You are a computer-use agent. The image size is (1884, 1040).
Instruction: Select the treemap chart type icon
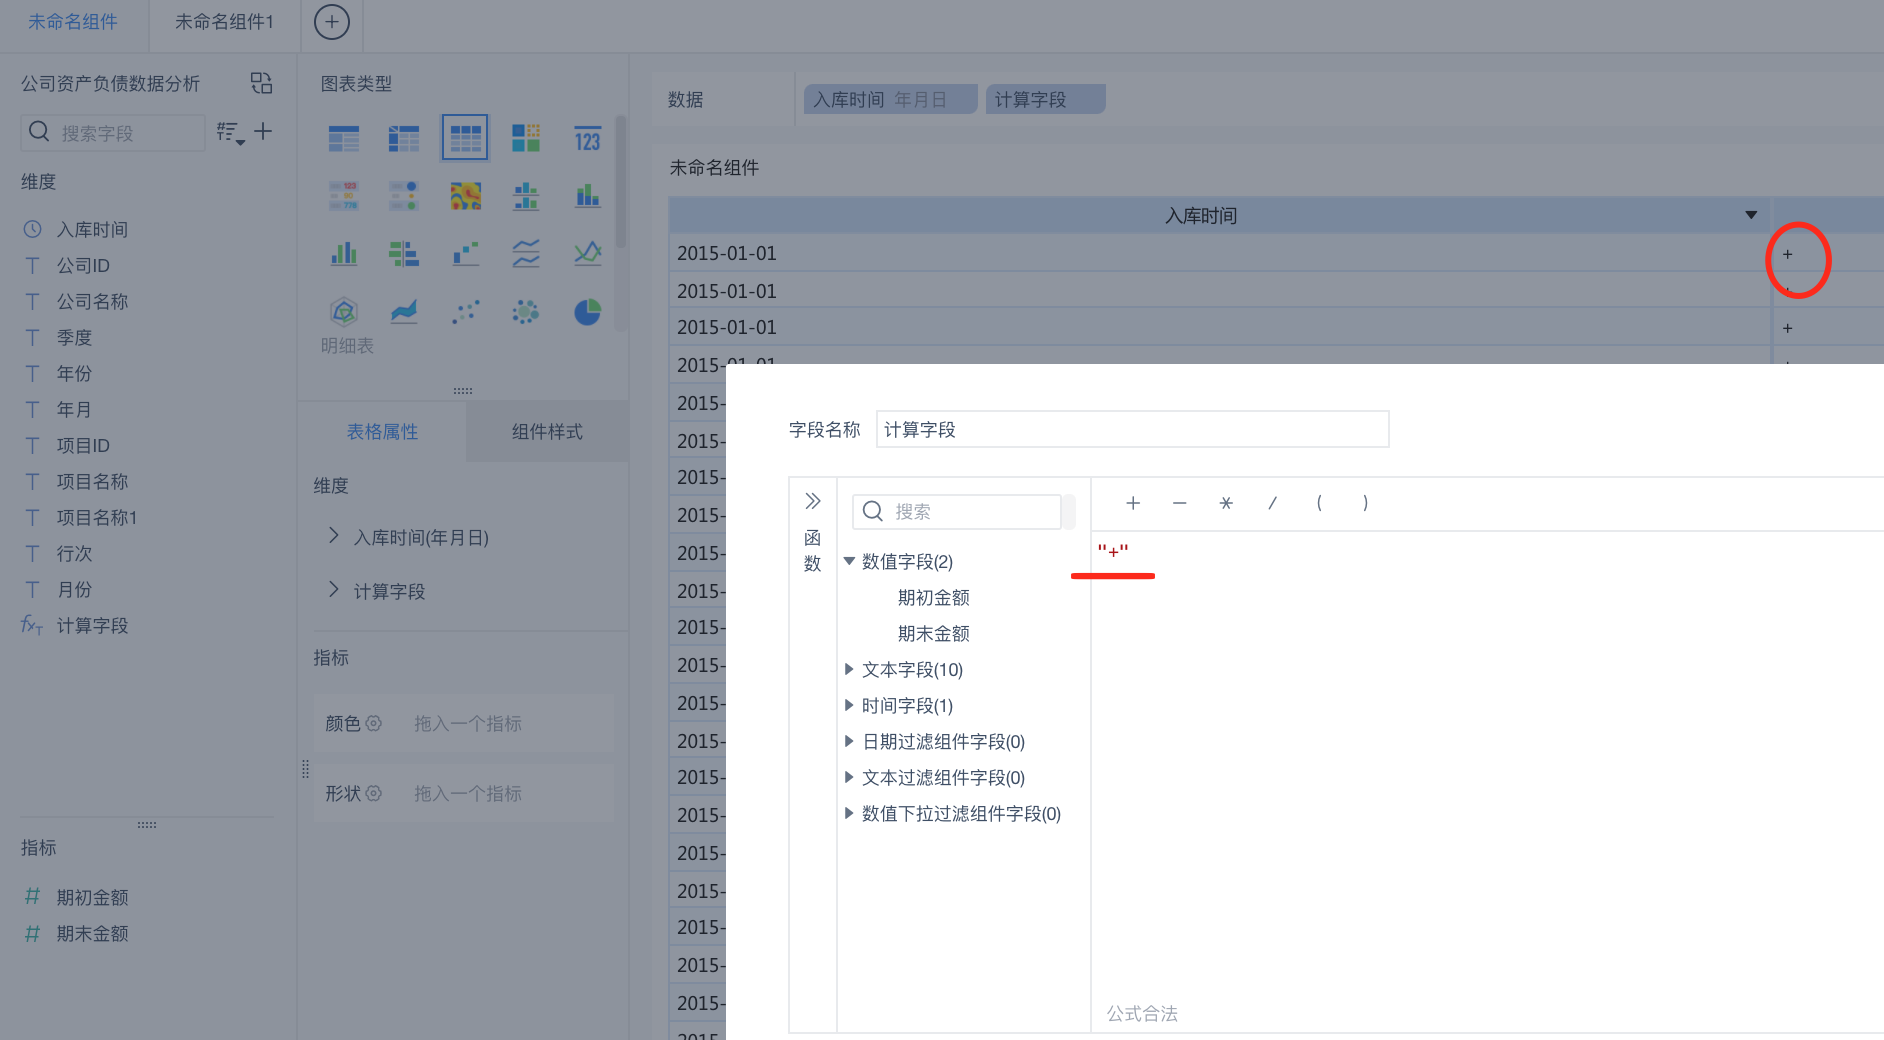526,138
